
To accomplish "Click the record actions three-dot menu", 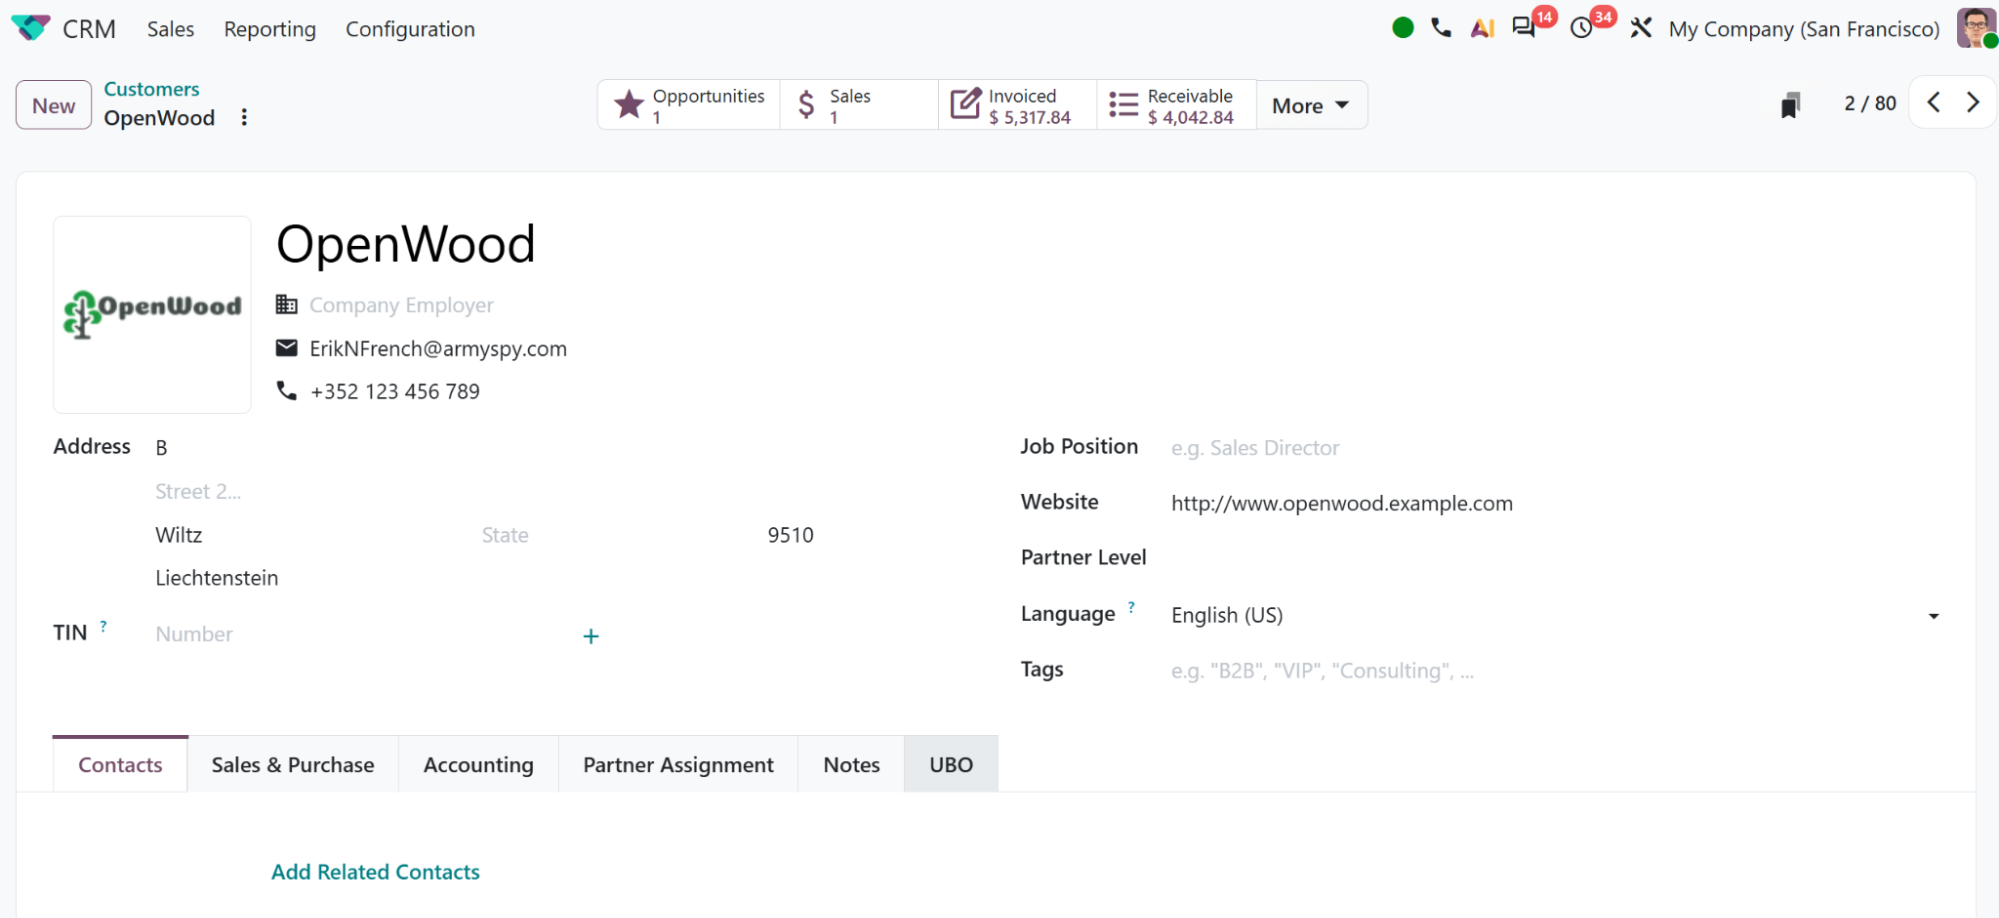I will click(244, 117).
